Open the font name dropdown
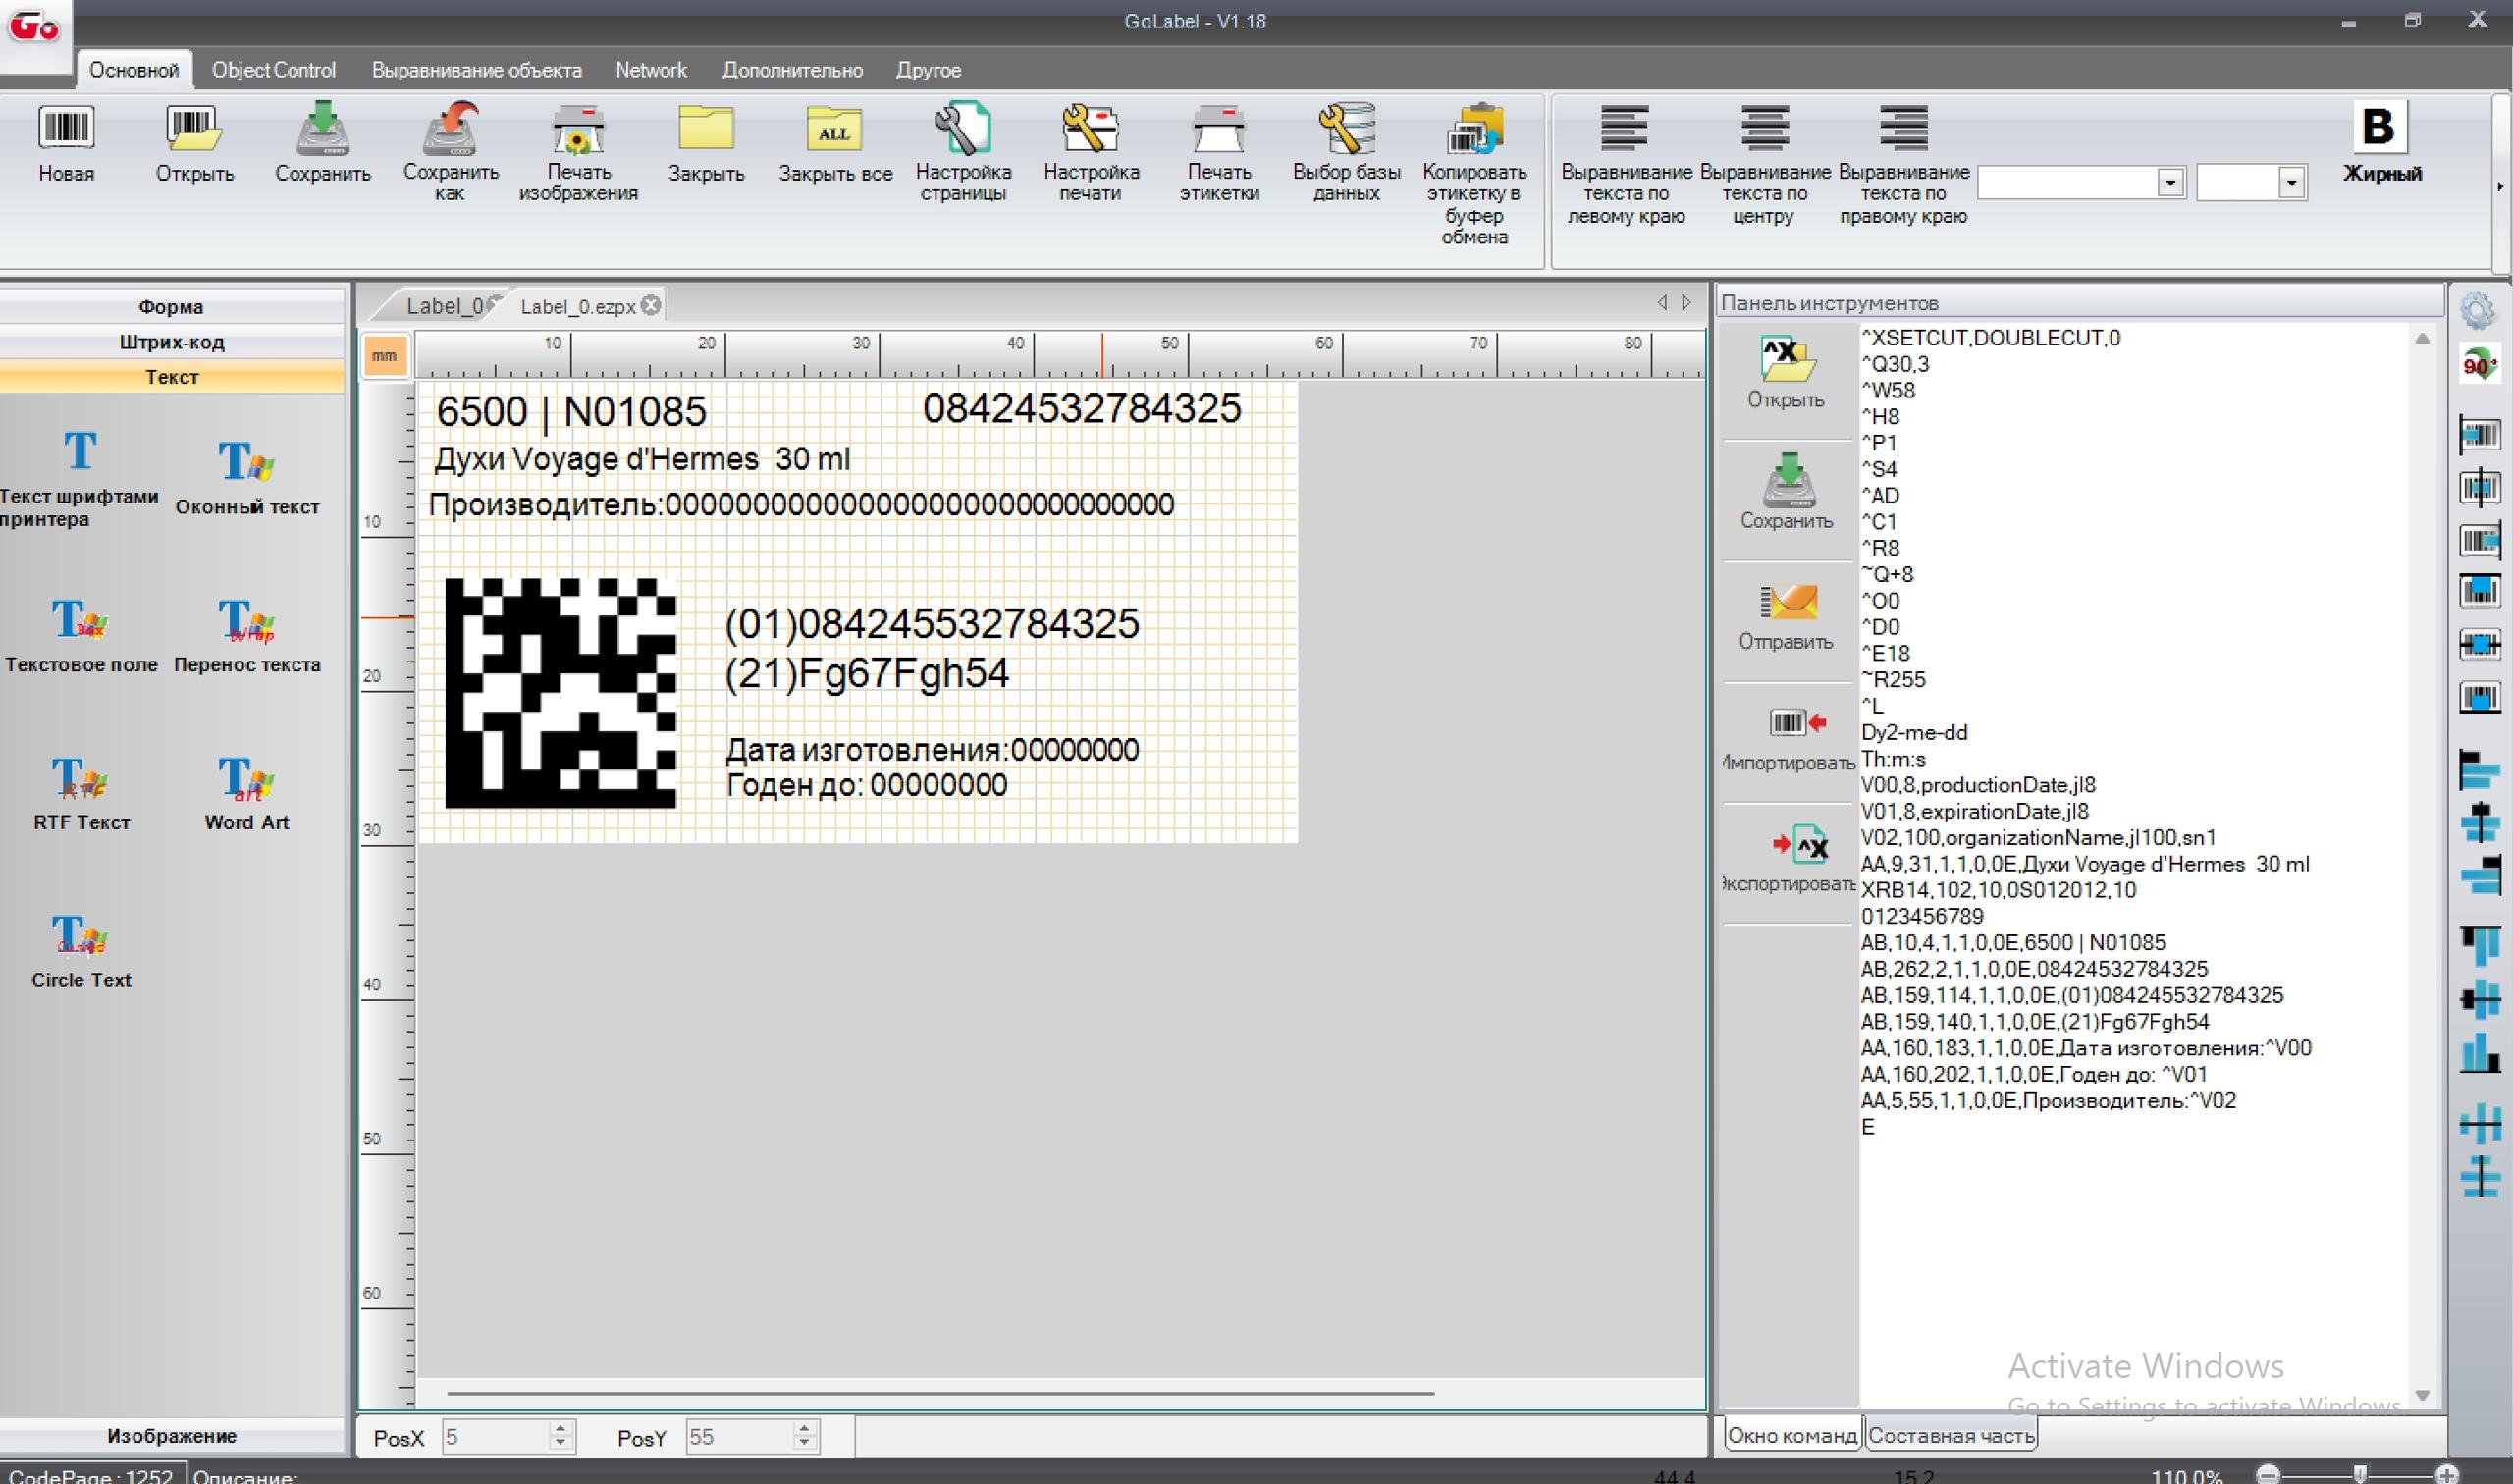 coord(2169,183)
